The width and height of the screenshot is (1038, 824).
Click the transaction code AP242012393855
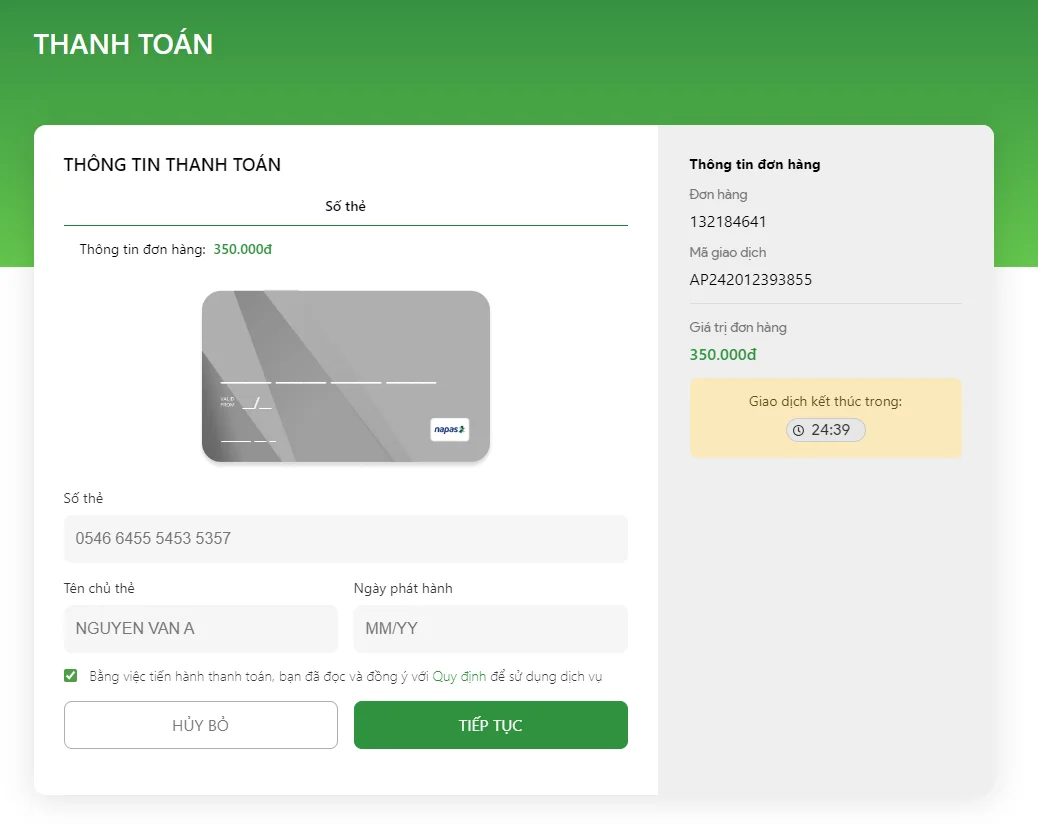tap(751, 280)
